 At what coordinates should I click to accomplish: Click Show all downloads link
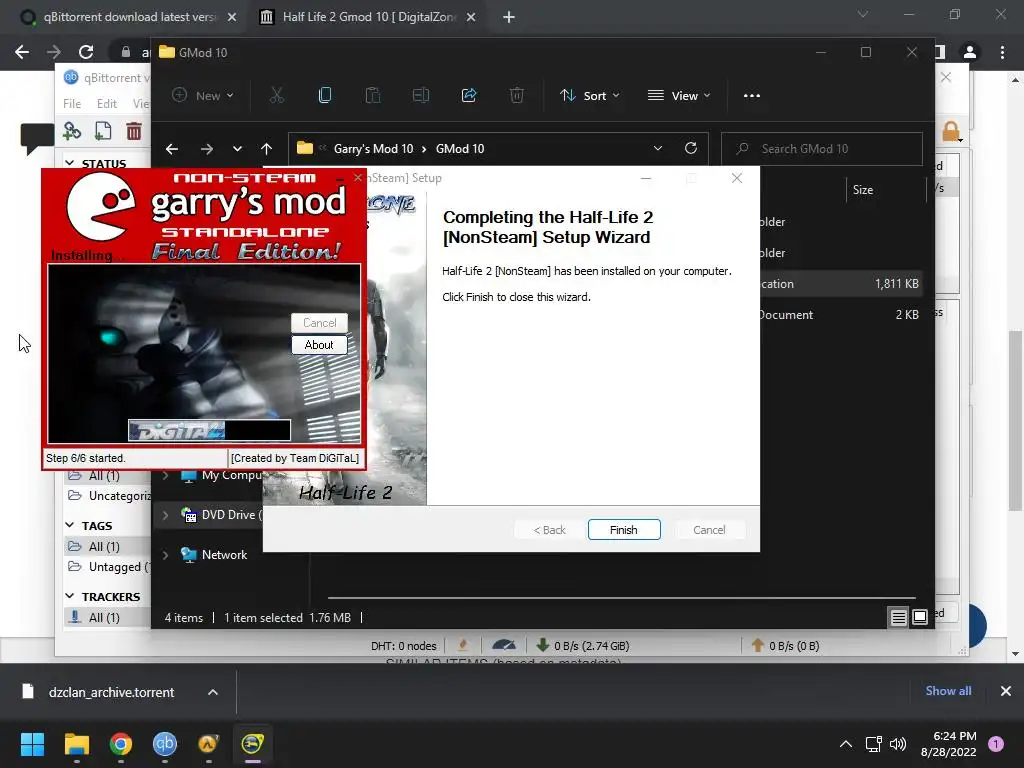tap(948, 691)
